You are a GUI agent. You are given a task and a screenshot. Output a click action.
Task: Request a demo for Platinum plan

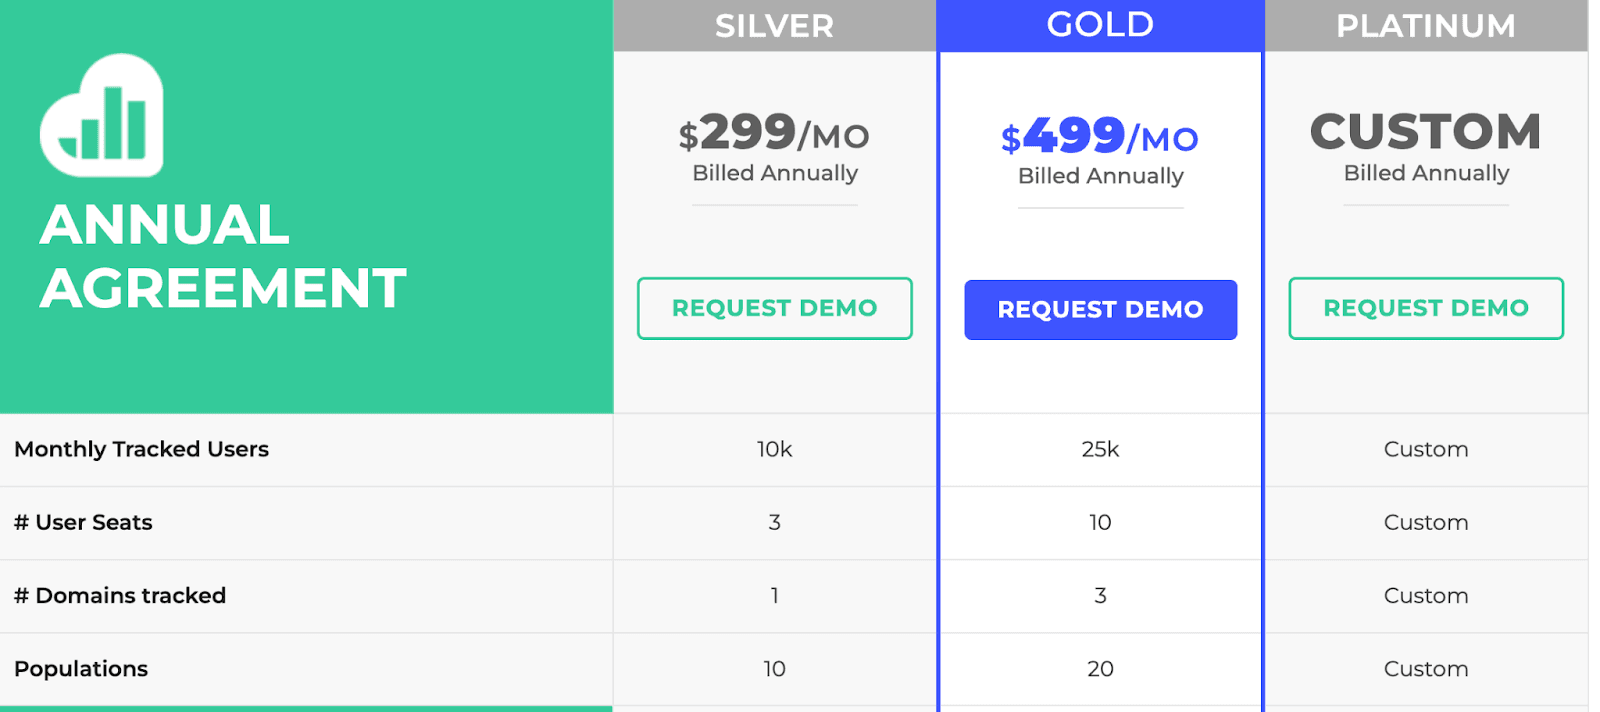(x=1426, y=308)
